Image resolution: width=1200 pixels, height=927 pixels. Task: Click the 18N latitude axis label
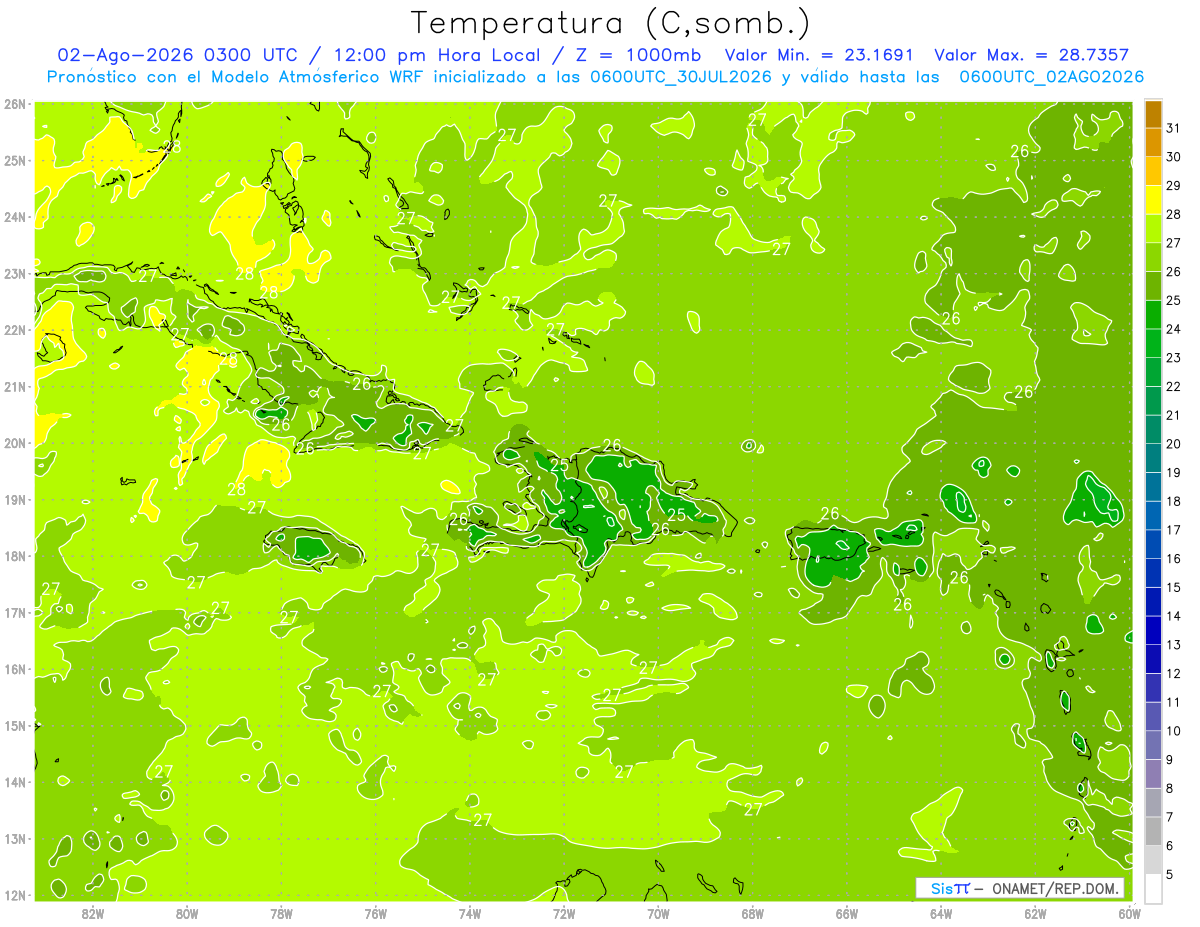click(x=15, y=556)
